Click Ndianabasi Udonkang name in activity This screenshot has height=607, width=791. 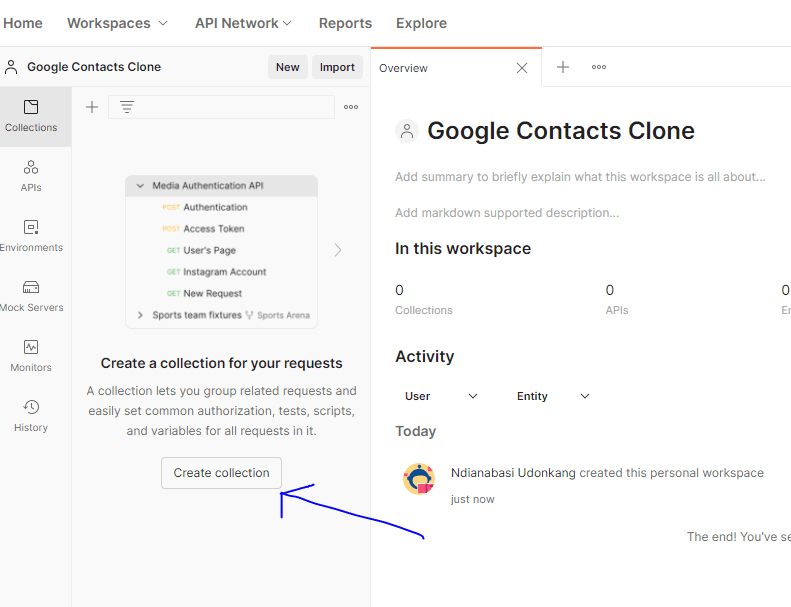point(513,473)
